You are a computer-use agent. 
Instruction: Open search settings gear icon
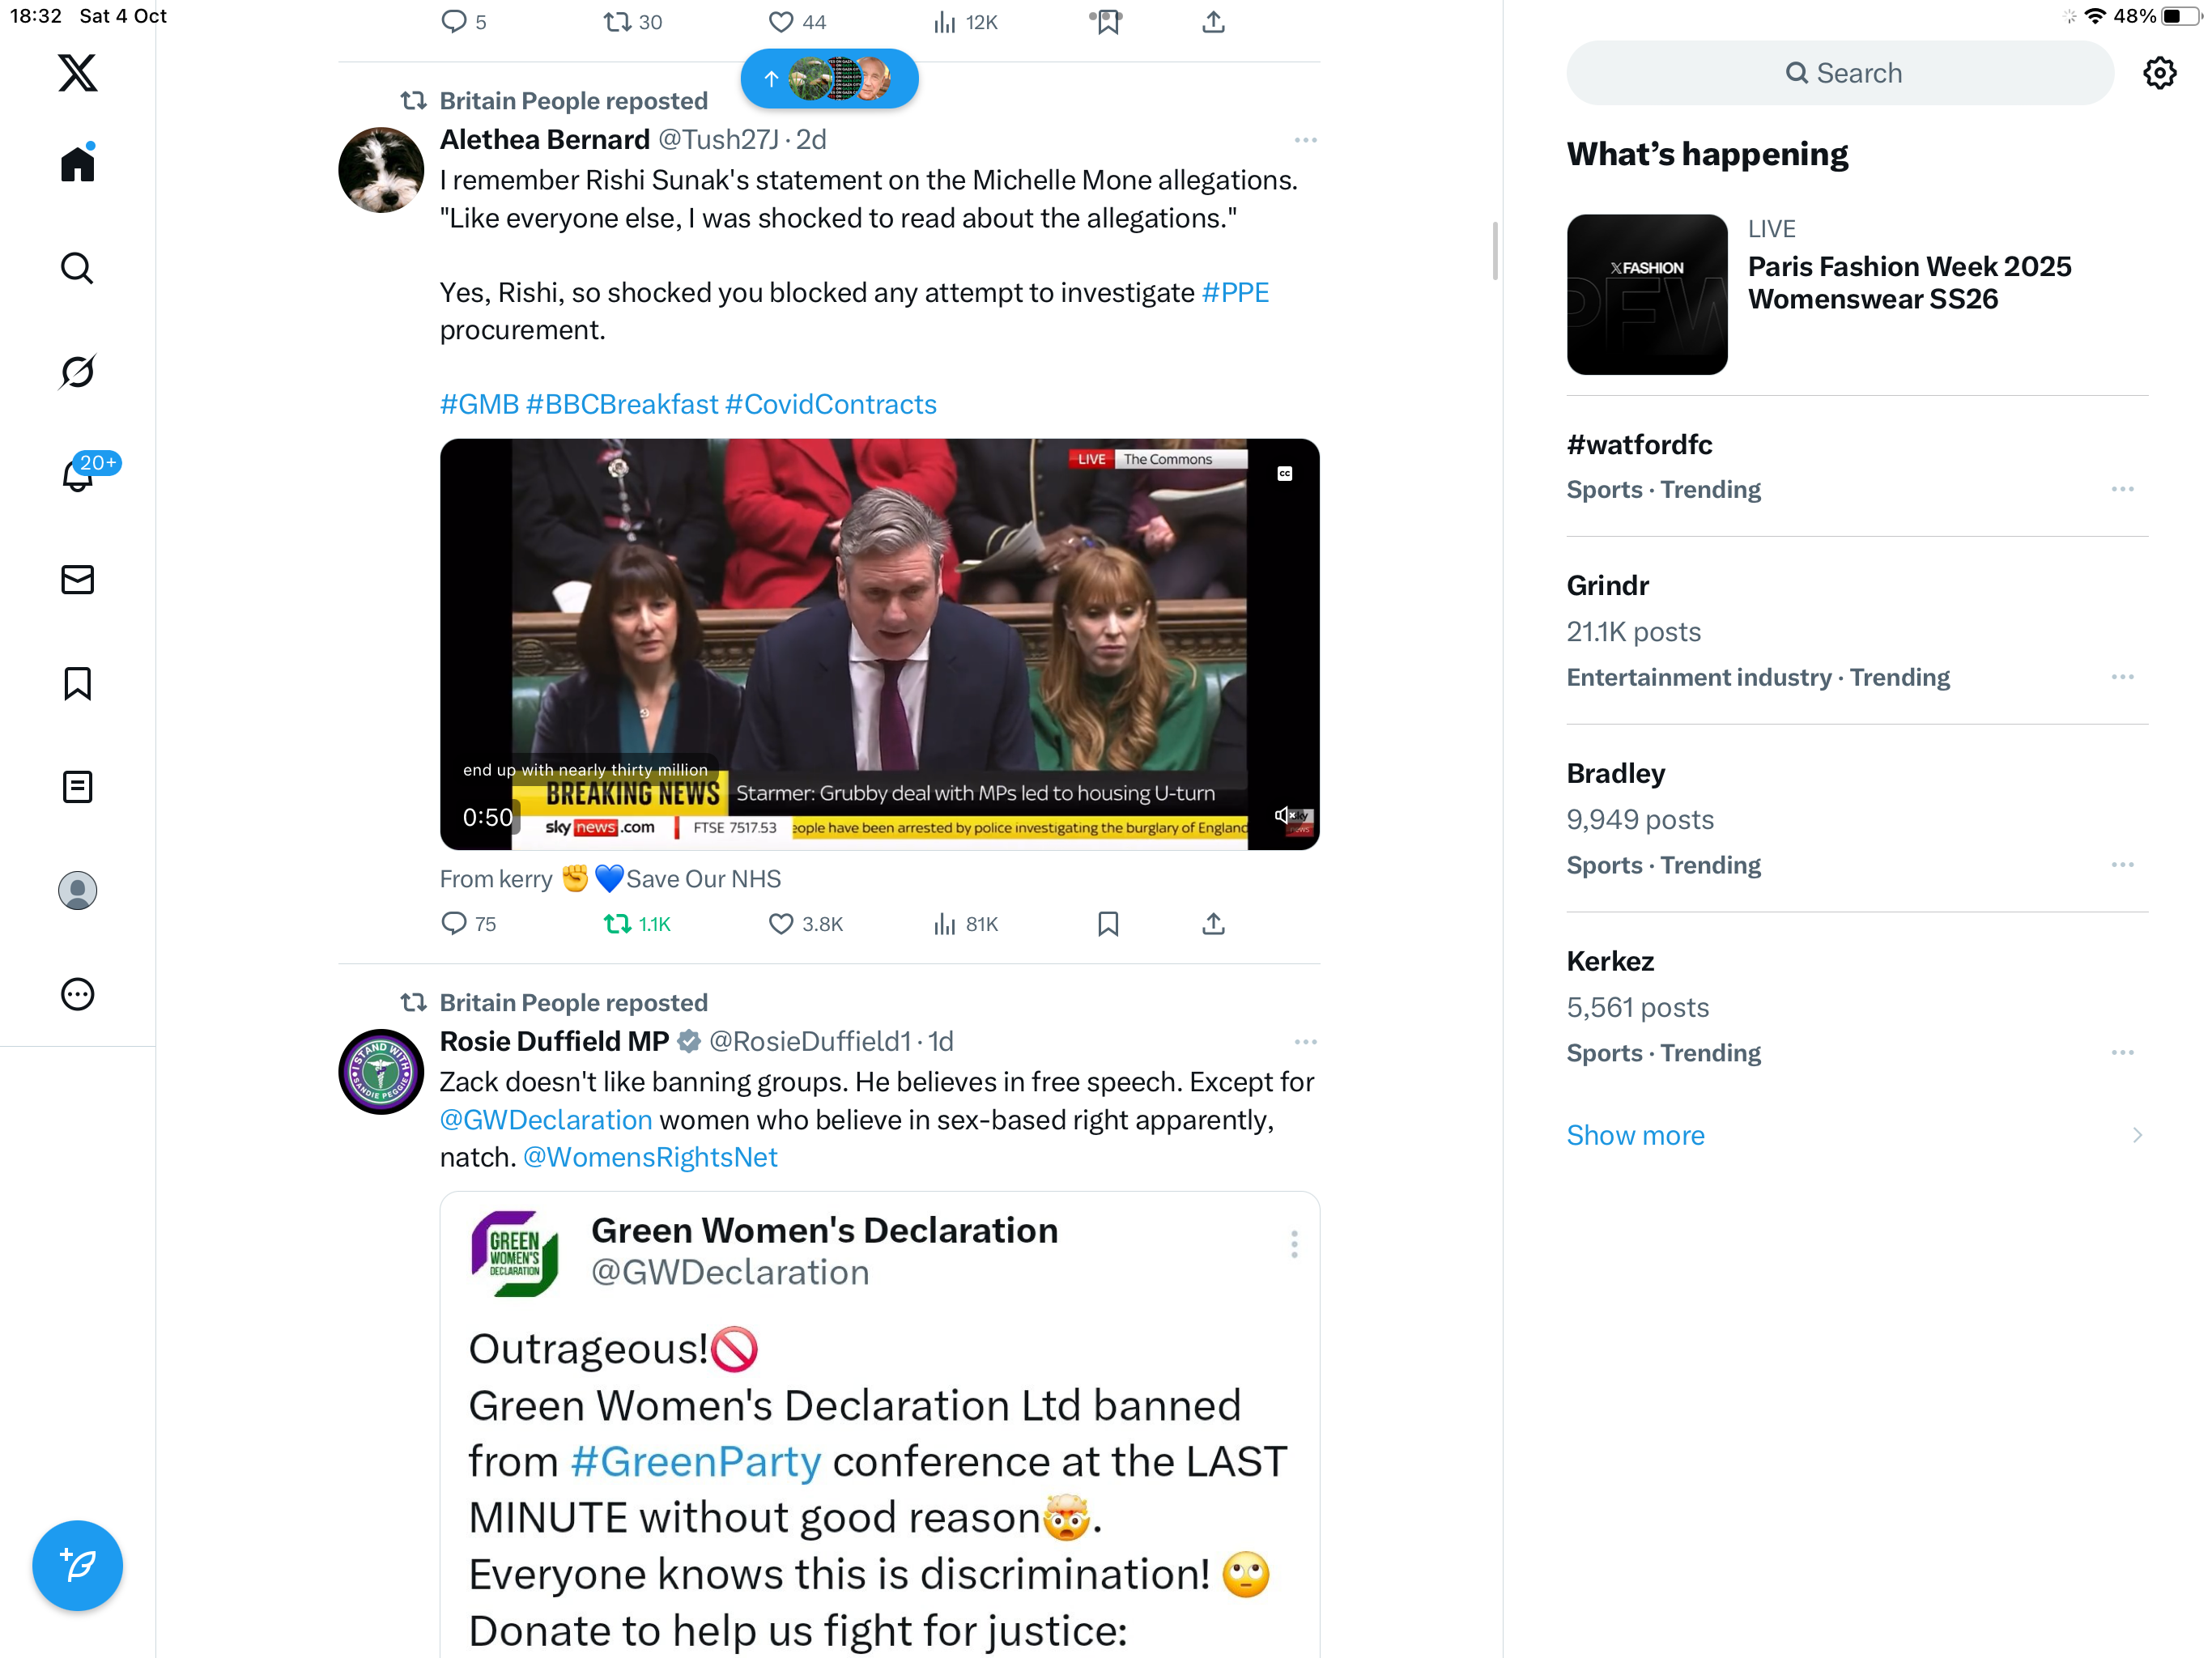click(x=2159, y=73)
